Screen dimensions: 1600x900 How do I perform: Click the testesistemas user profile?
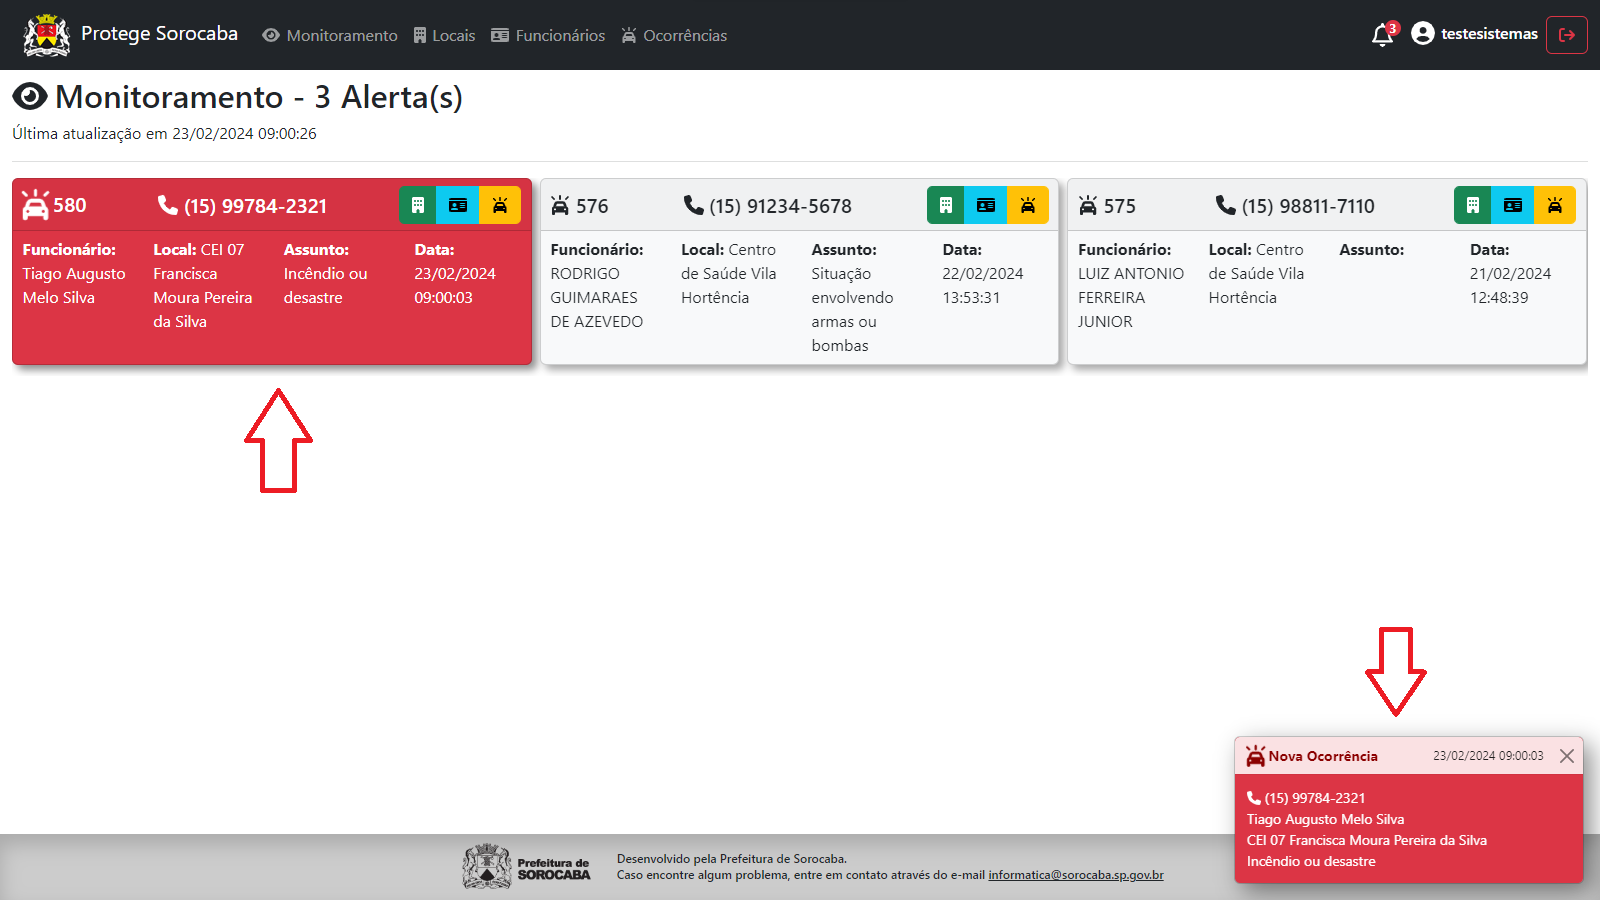1475,34
